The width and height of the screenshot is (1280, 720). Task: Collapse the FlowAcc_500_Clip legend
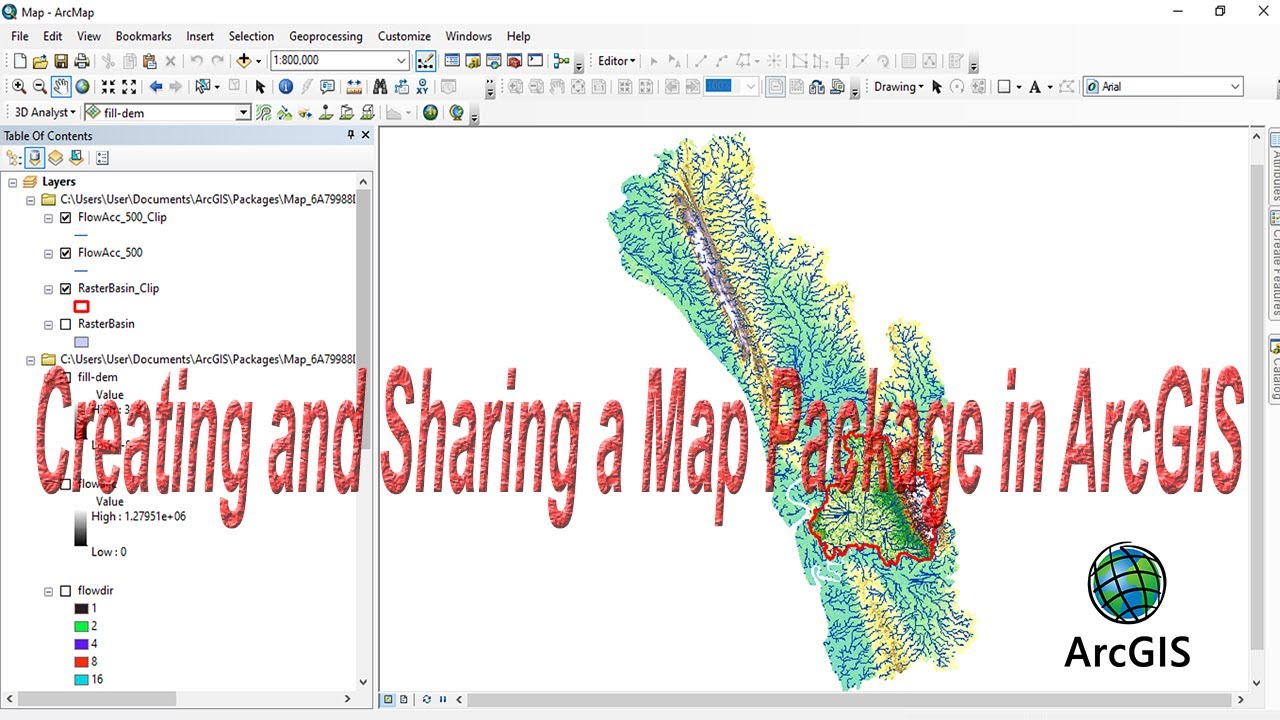pos(48,218)
